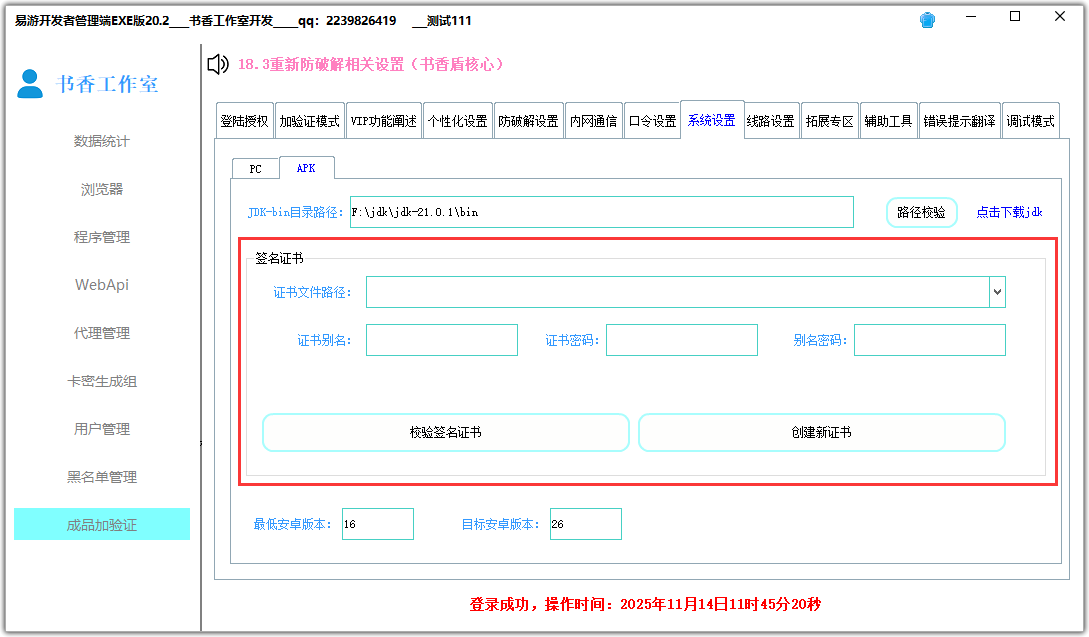Click the 校验签名证书 button
The height and width of the screenshot is (637, 1089).
tap(445, 433)
